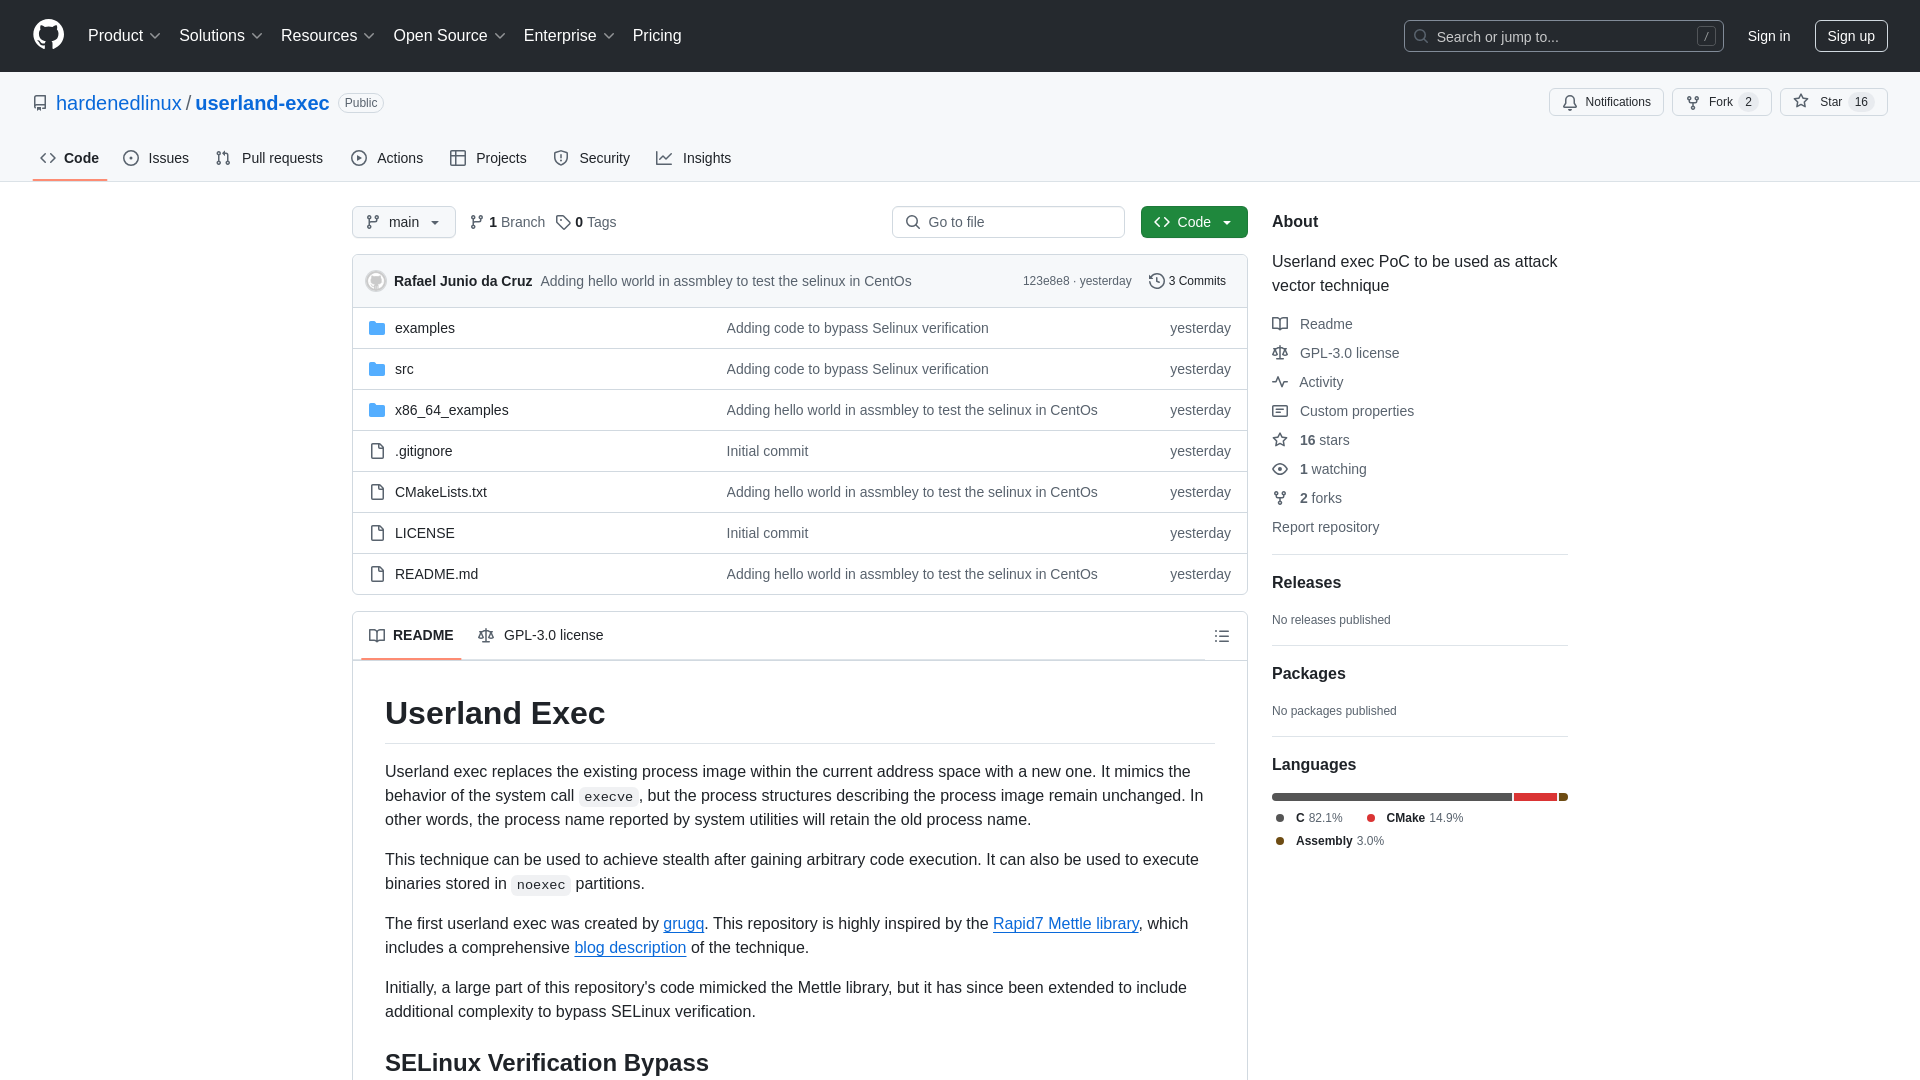Click the balance scale icon for GPL-3.0 license
This screenshot has height=1080, width=1920.
pos(1280,353)
